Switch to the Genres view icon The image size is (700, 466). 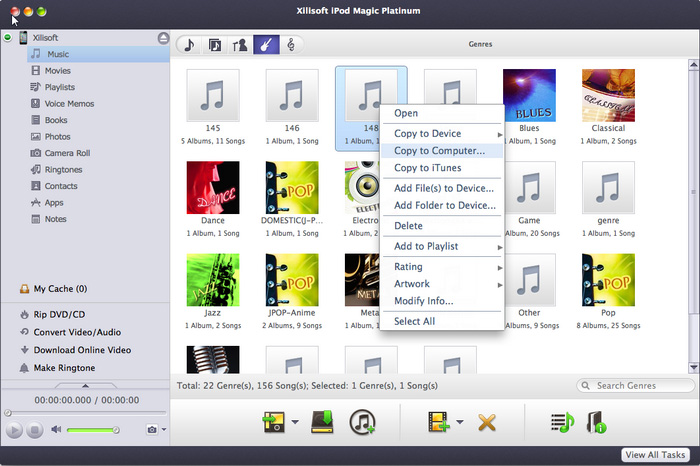266,45
